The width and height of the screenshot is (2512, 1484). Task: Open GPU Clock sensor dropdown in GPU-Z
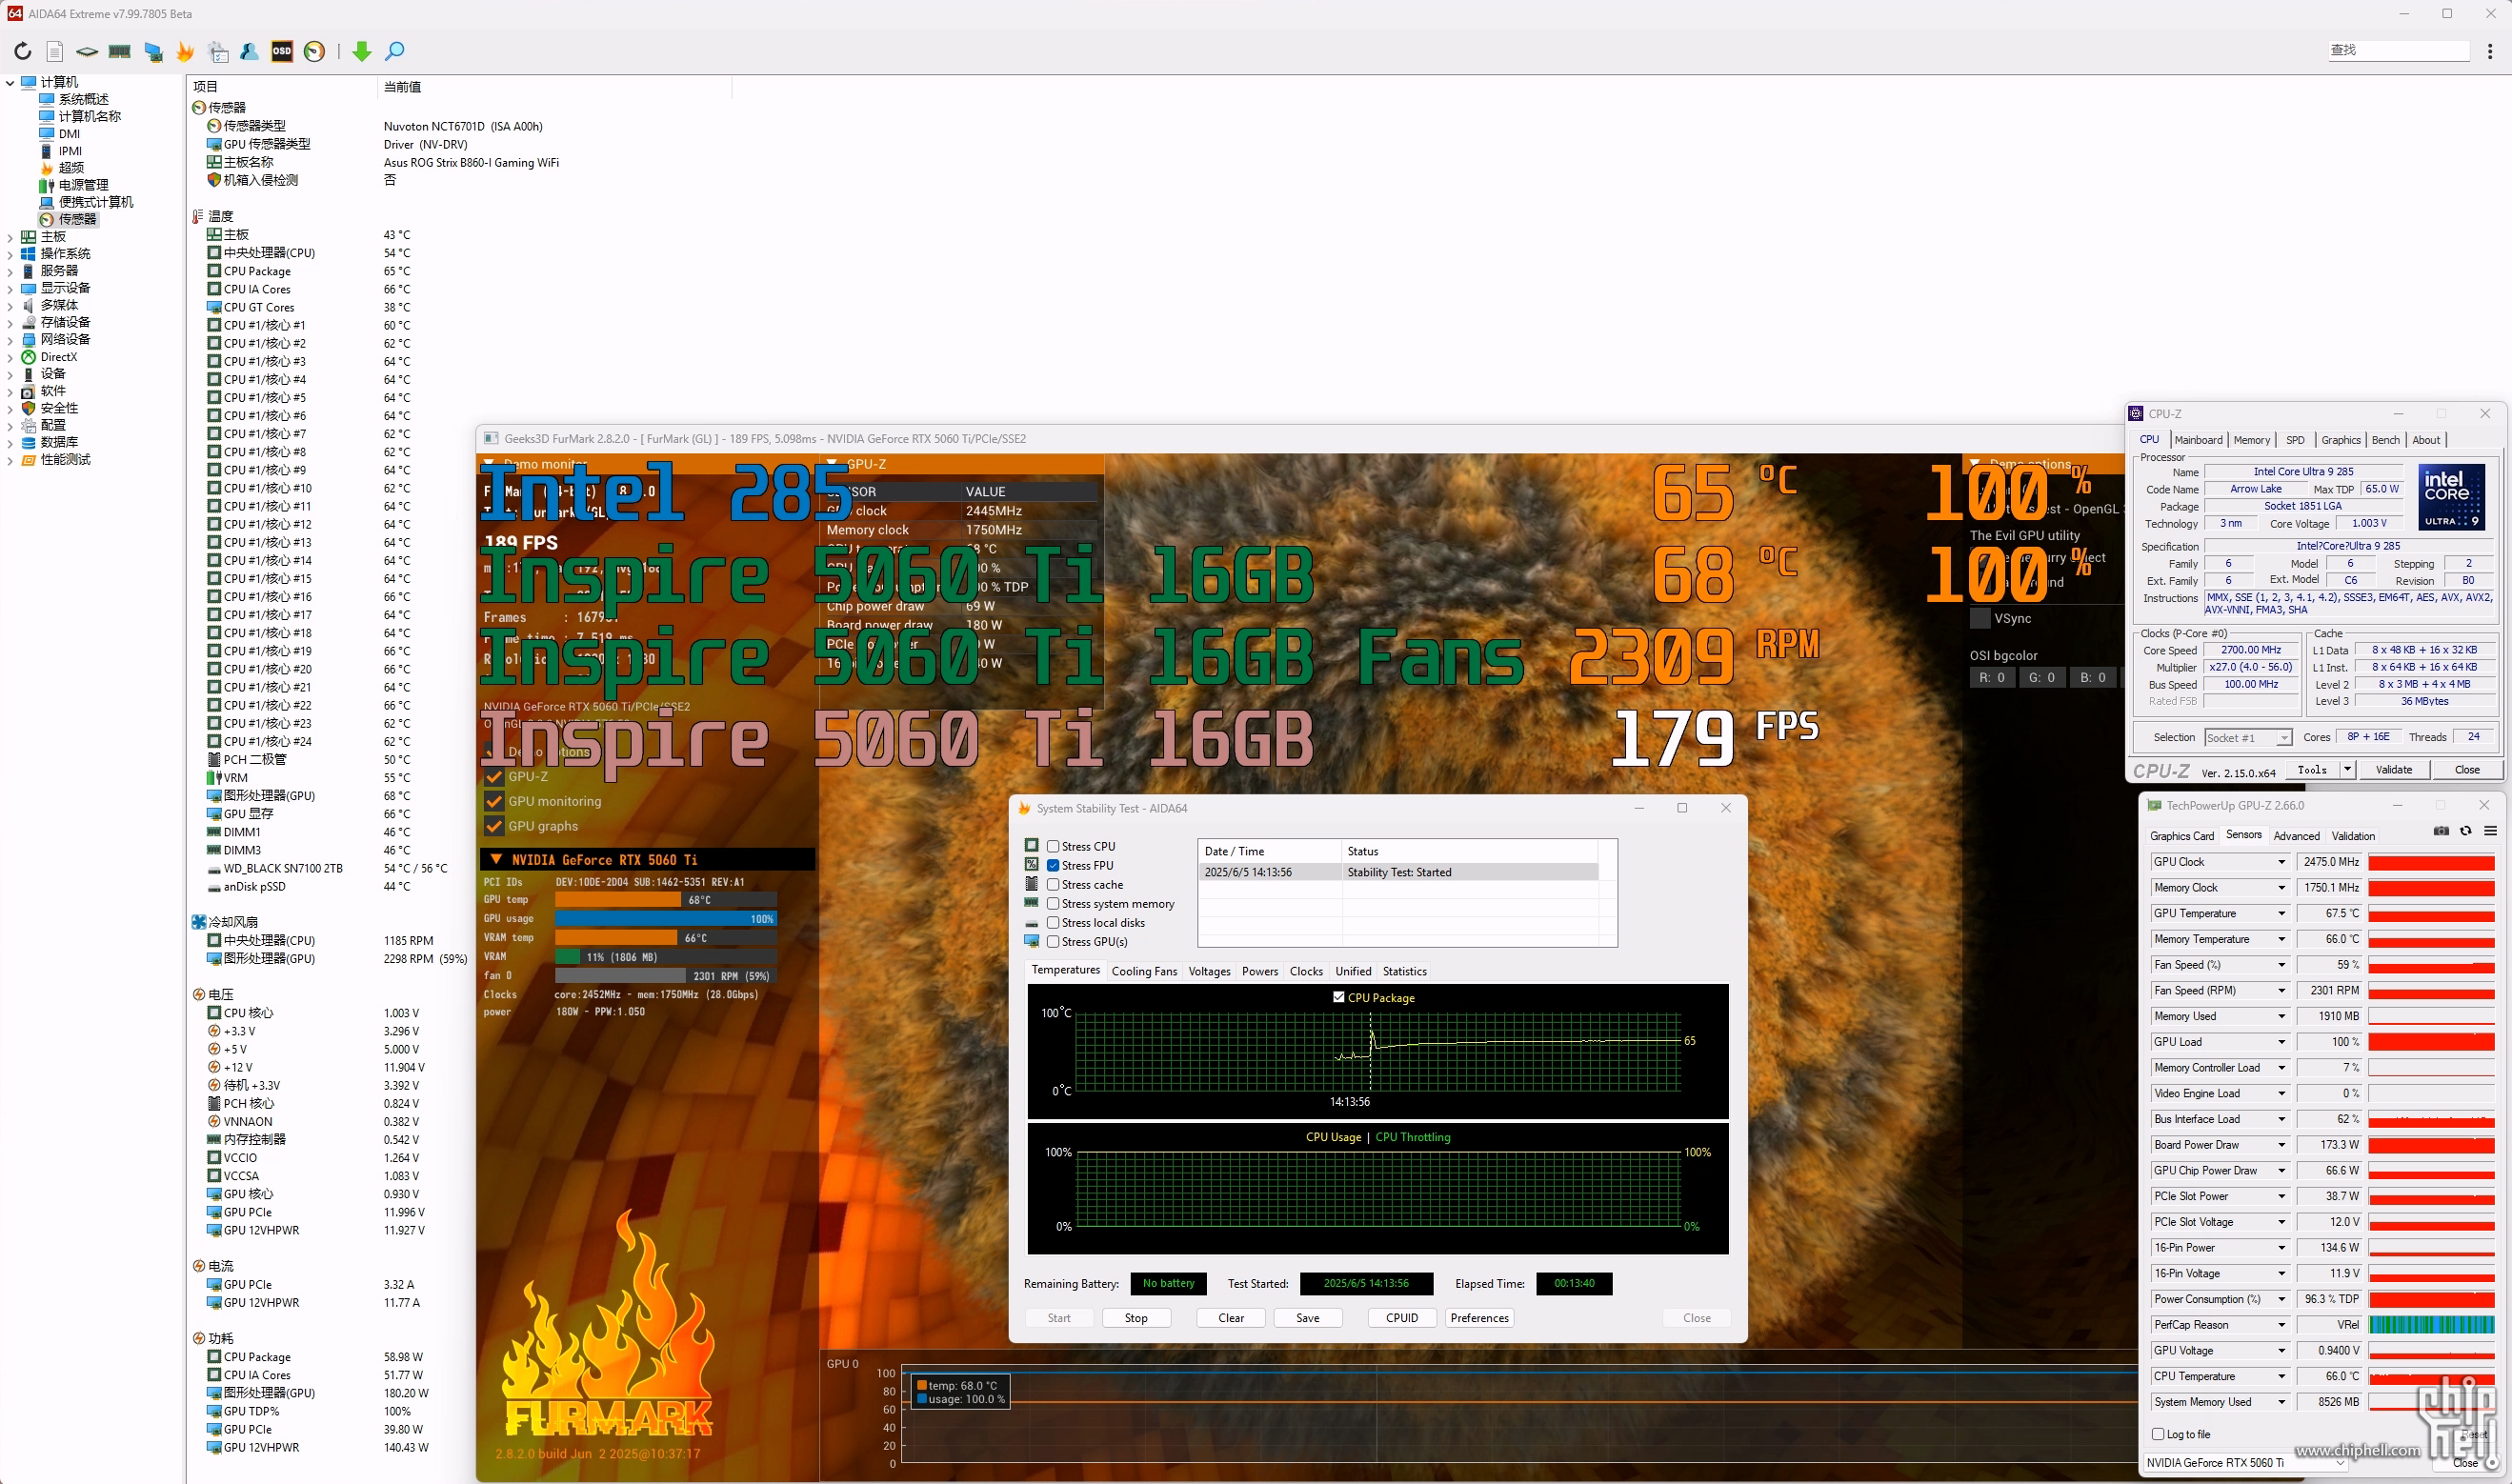click(2282, 862)
